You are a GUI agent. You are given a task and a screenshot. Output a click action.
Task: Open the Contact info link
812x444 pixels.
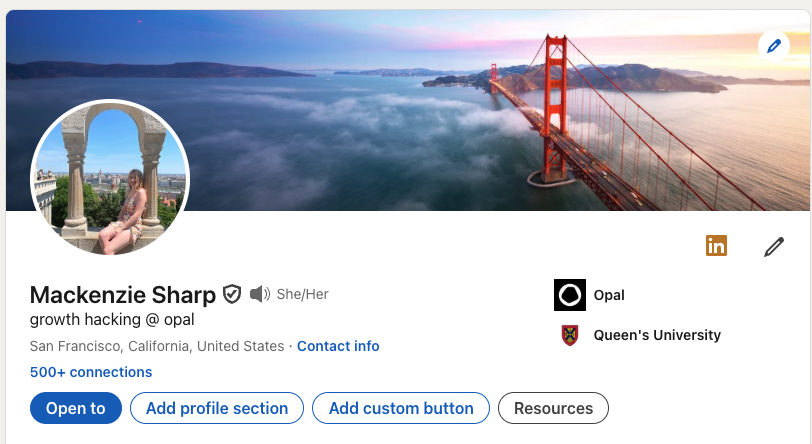tap(338, 346)
